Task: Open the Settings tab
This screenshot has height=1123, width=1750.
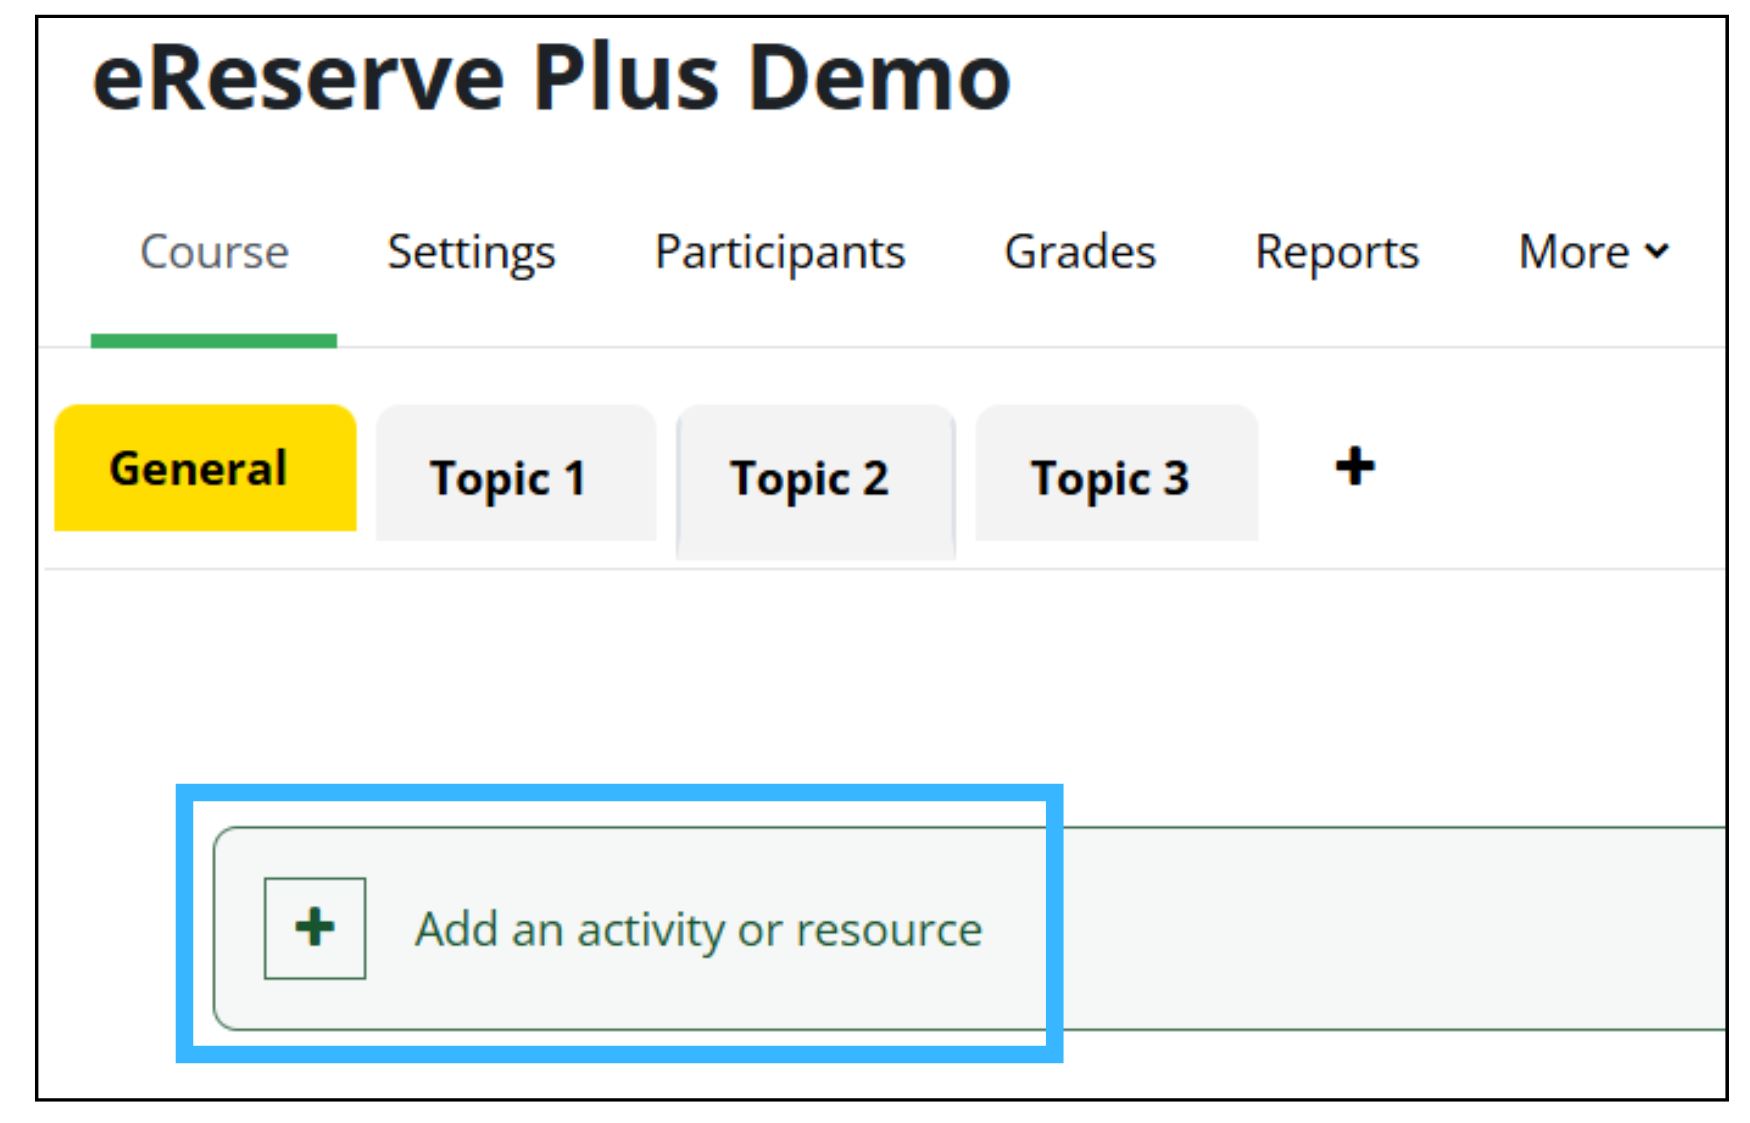Action: click(x=471, y=252)
